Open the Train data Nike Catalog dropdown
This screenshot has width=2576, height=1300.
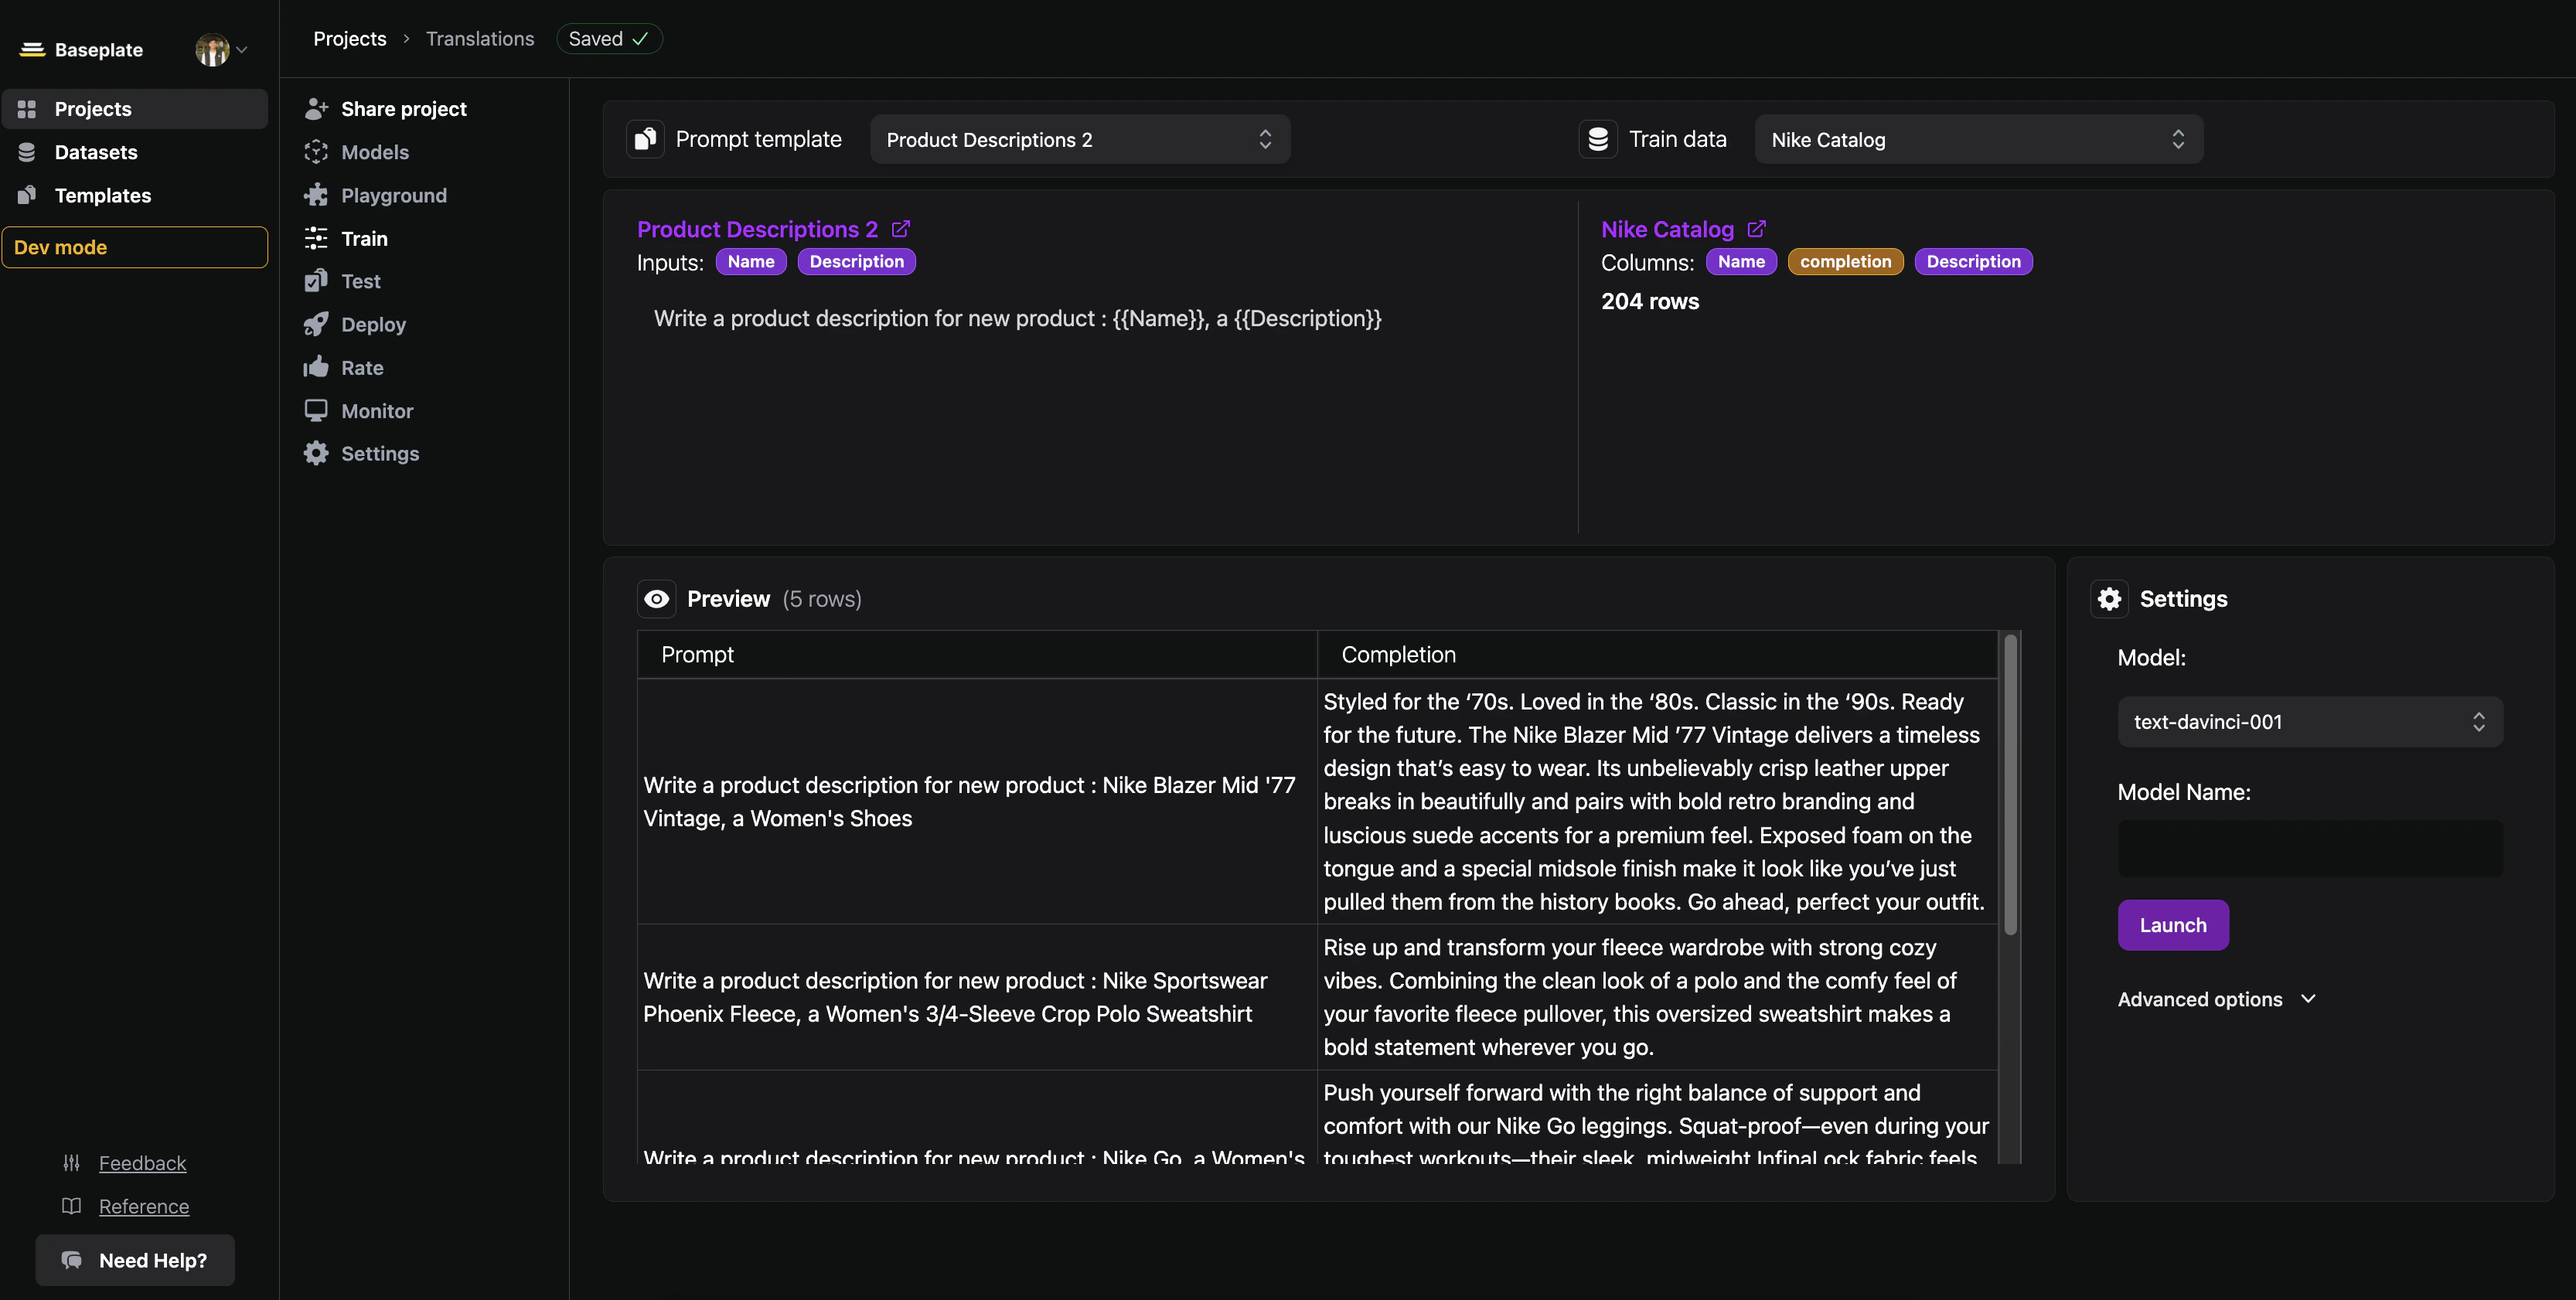(1978, 139)
